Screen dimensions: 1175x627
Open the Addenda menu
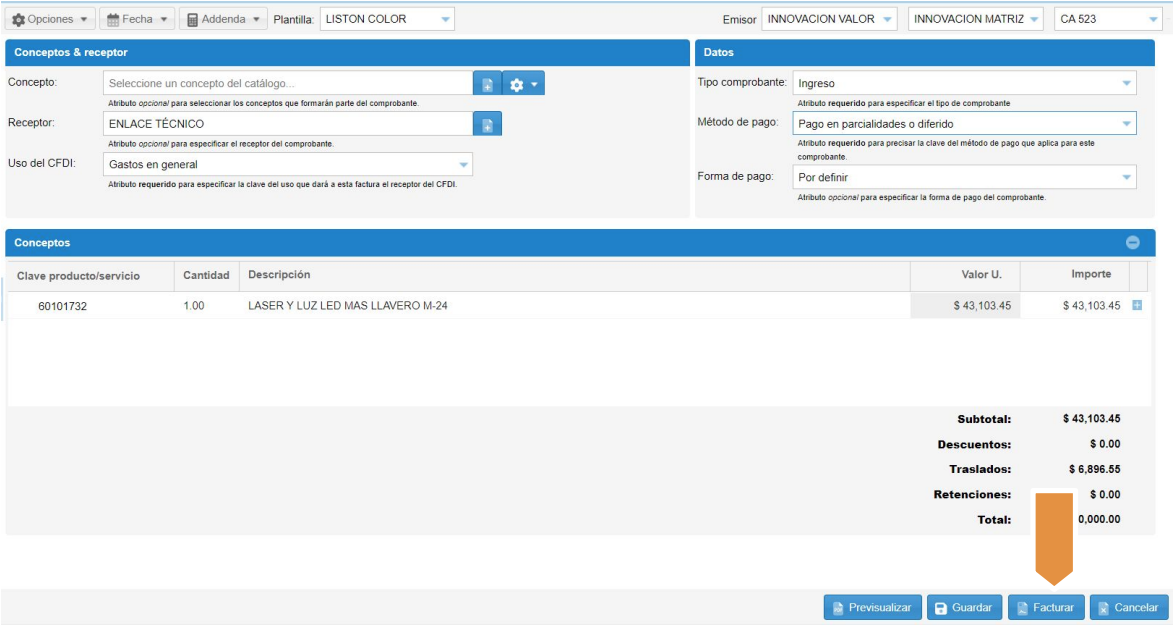coord(223,19)
